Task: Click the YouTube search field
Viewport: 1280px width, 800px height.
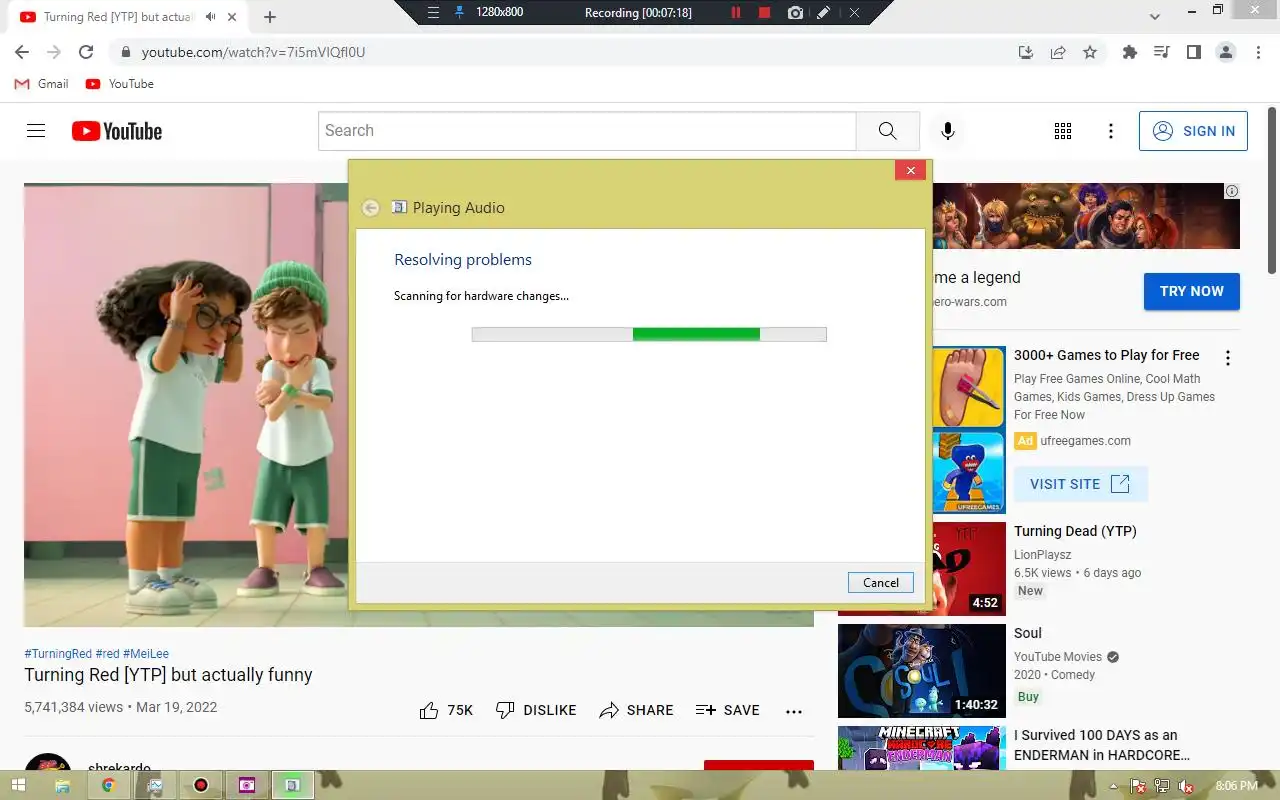Action: [x=587, y=131]
